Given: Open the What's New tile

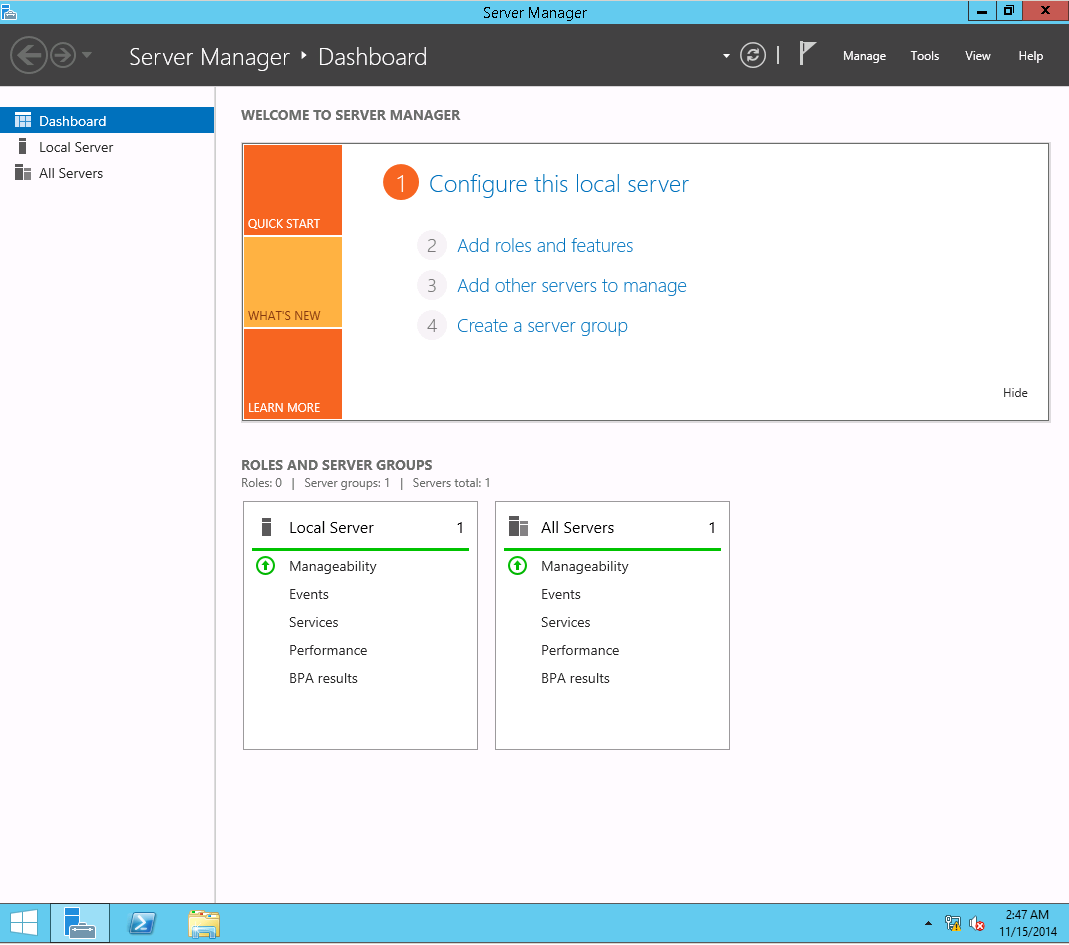Looking at the screenshot, I should tap(292, 282).
